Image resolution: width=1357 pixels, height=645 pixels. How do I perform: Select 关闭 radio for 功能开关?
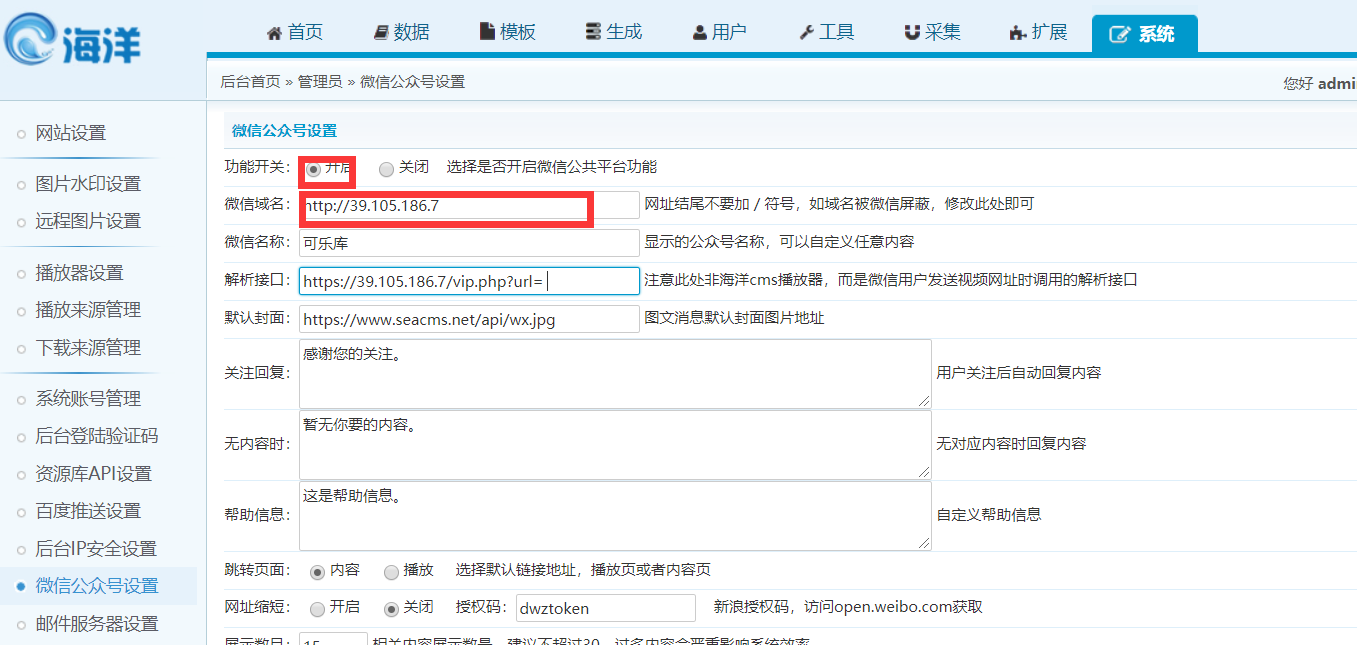387,168
